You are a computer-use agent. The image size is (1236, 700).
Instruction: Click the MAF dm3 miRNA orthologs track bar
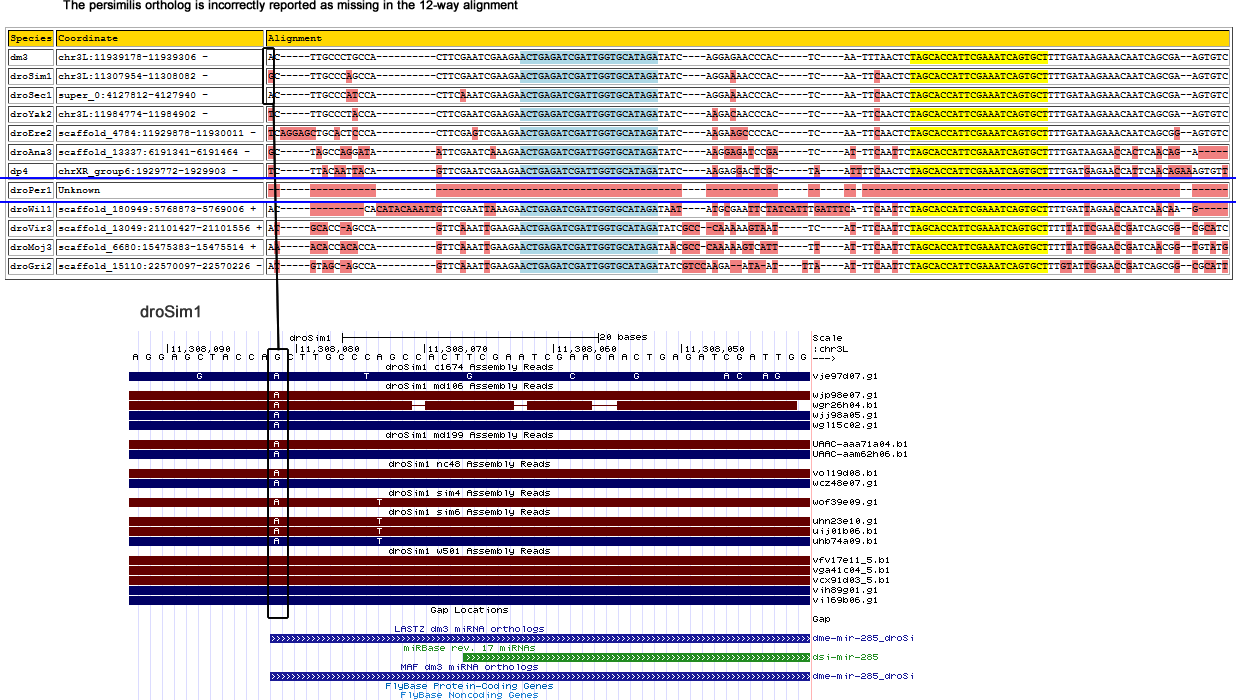540,677
